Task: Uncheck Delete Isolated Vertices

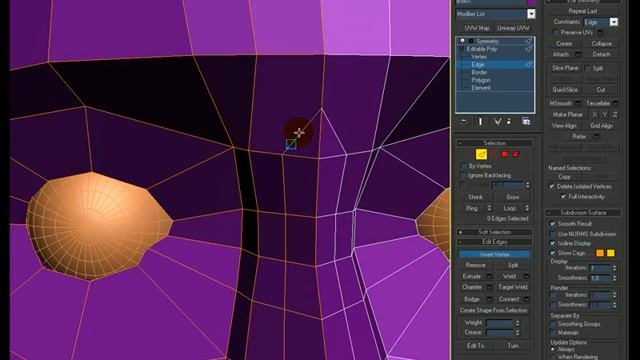Action: click(552, 186)
